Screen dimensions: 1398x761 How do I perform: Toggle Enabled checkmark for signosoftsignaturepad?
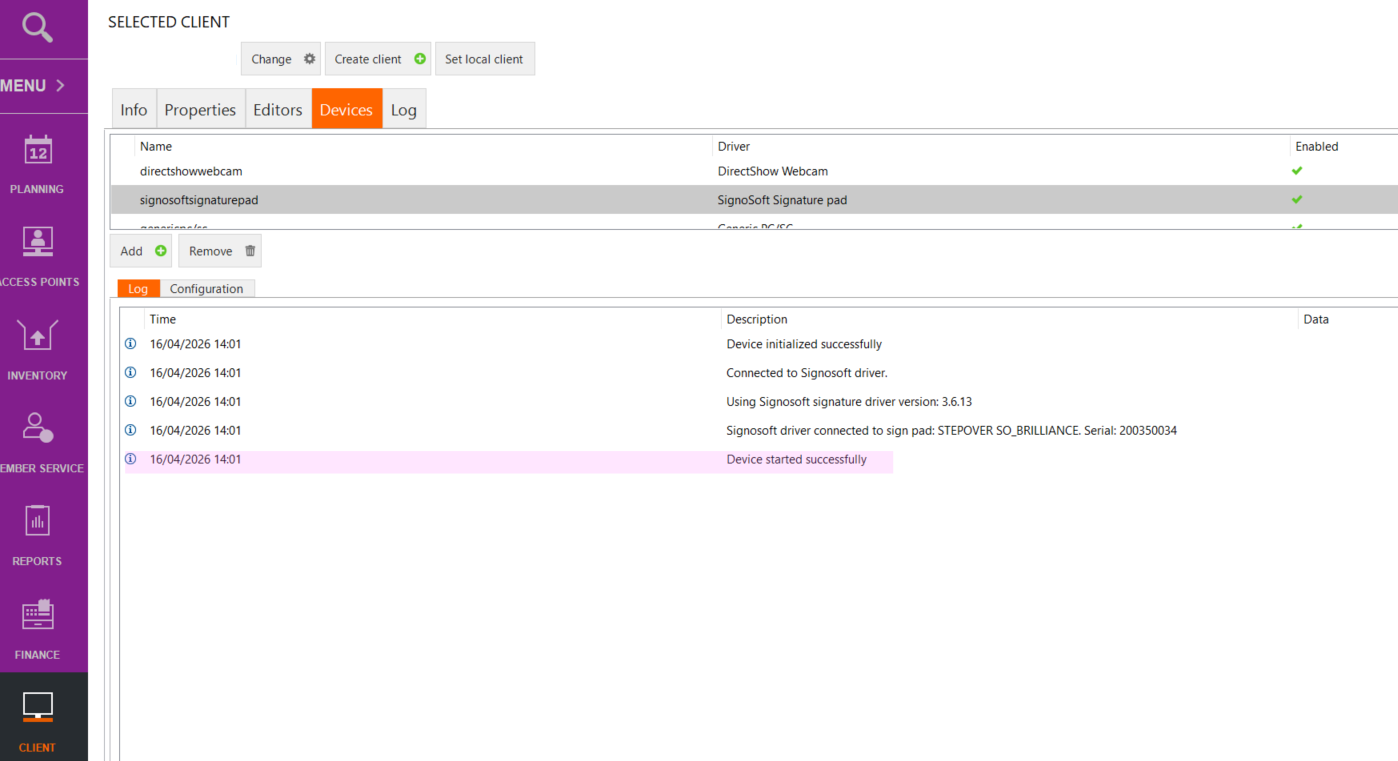[1297, 200]
